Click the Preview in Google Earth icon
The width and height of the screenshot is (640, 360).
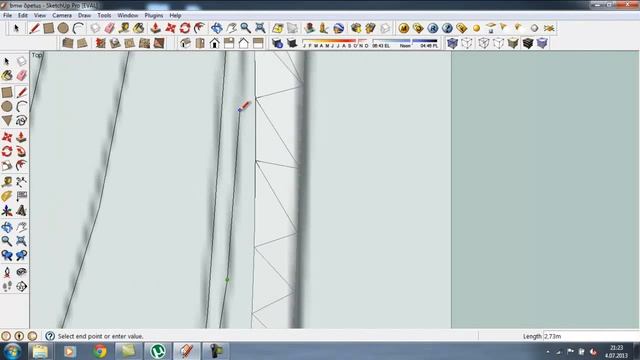[338, 28]
